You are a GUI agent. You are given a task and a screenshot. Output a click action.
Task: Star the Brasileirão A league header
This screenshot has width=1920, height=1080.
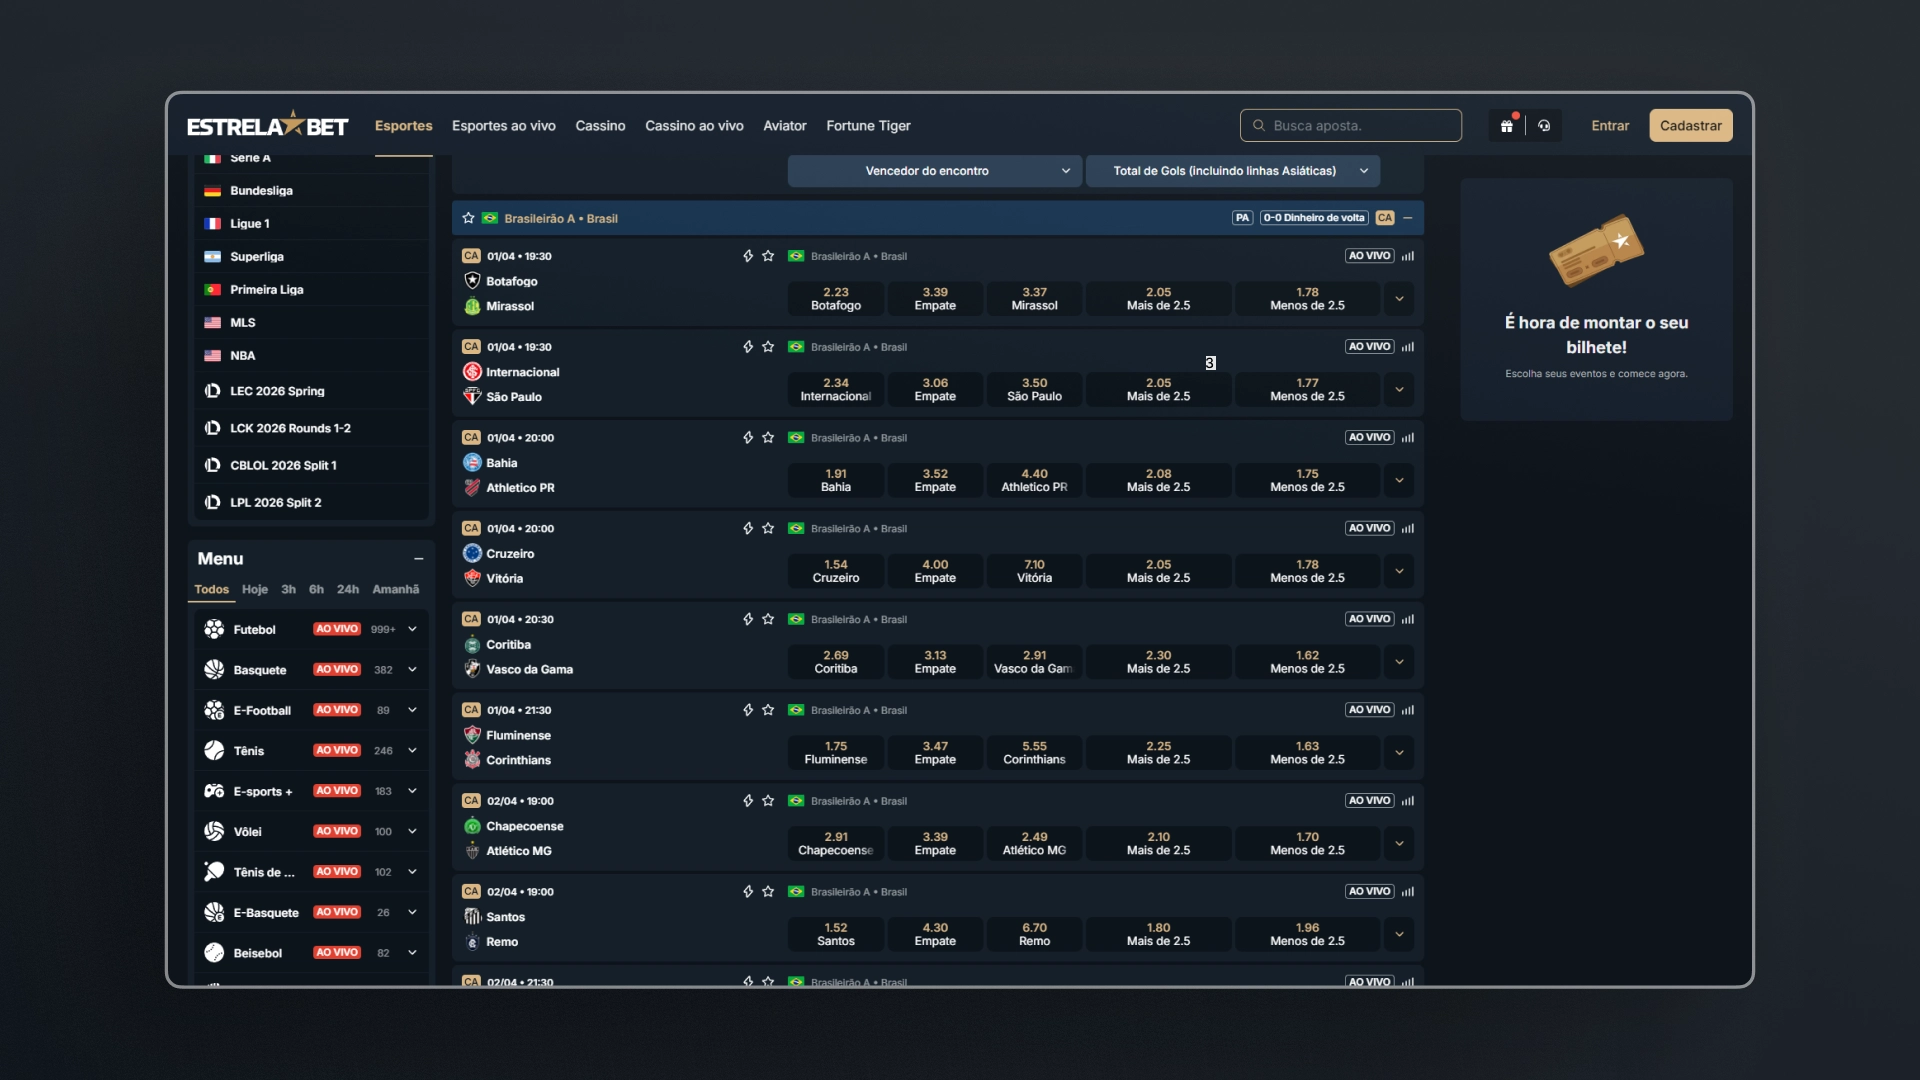[x=468, y=218]
